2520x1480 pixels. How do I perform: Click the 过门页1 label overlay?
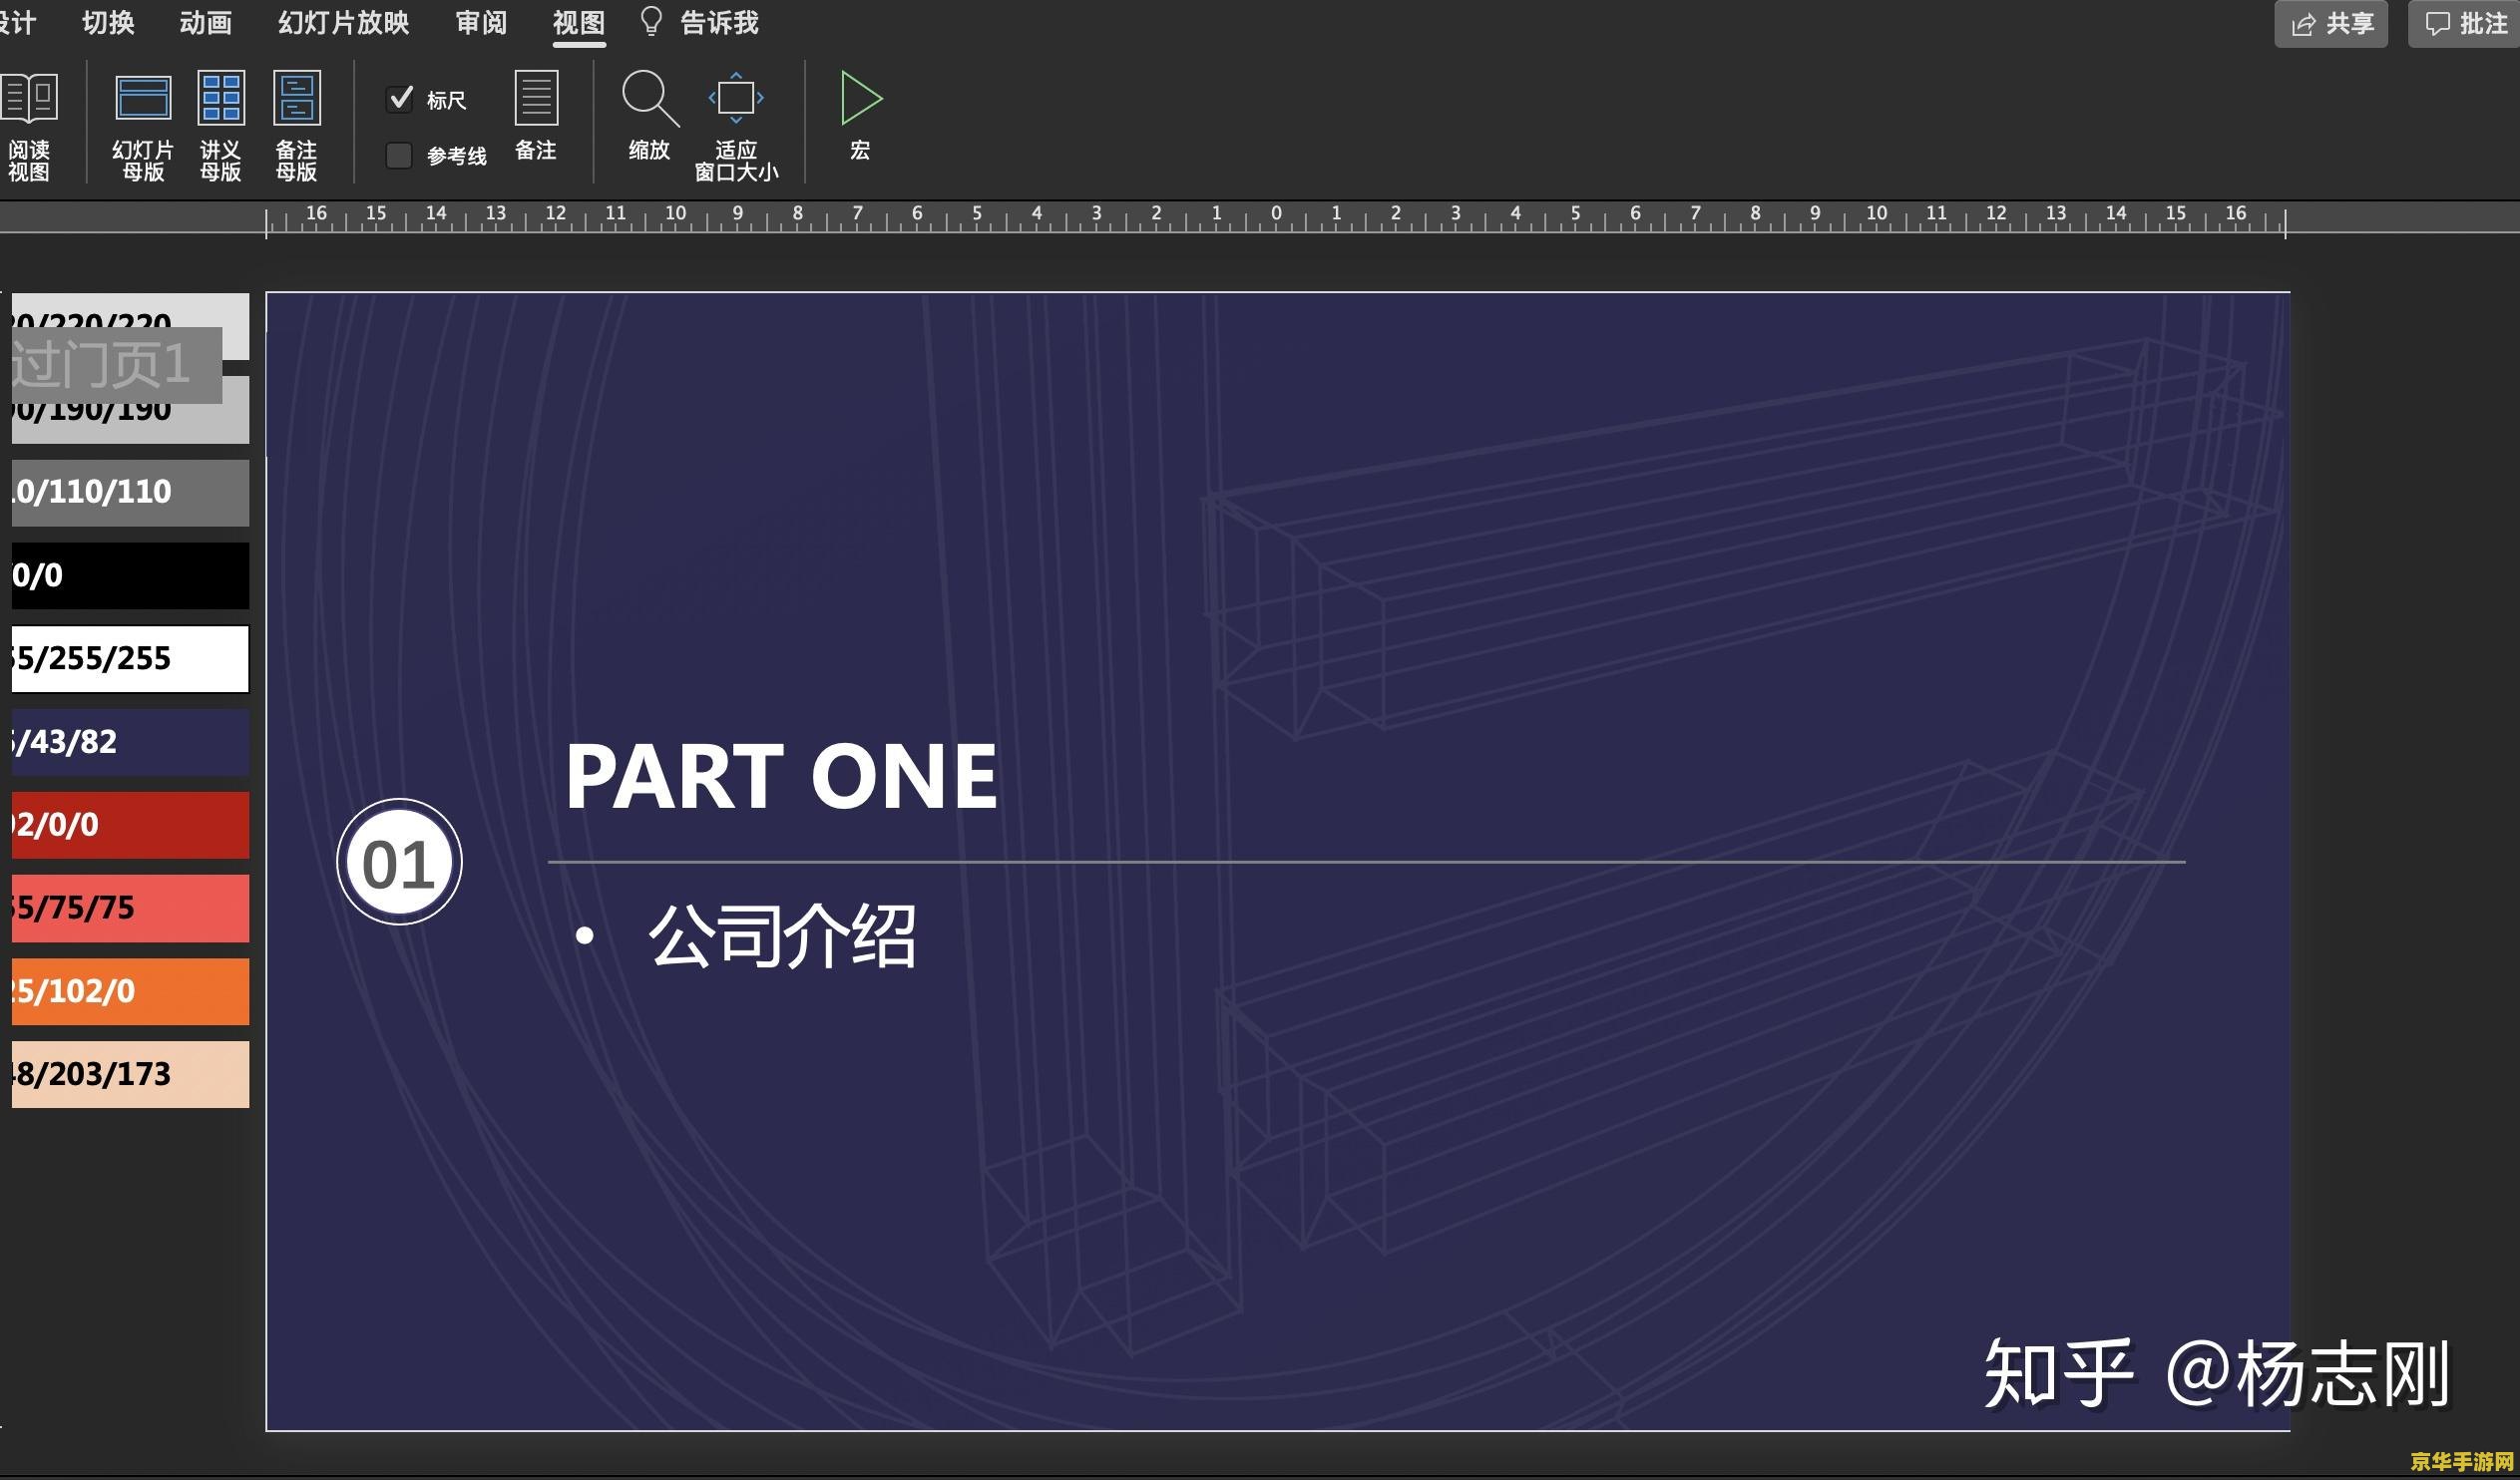115,365
